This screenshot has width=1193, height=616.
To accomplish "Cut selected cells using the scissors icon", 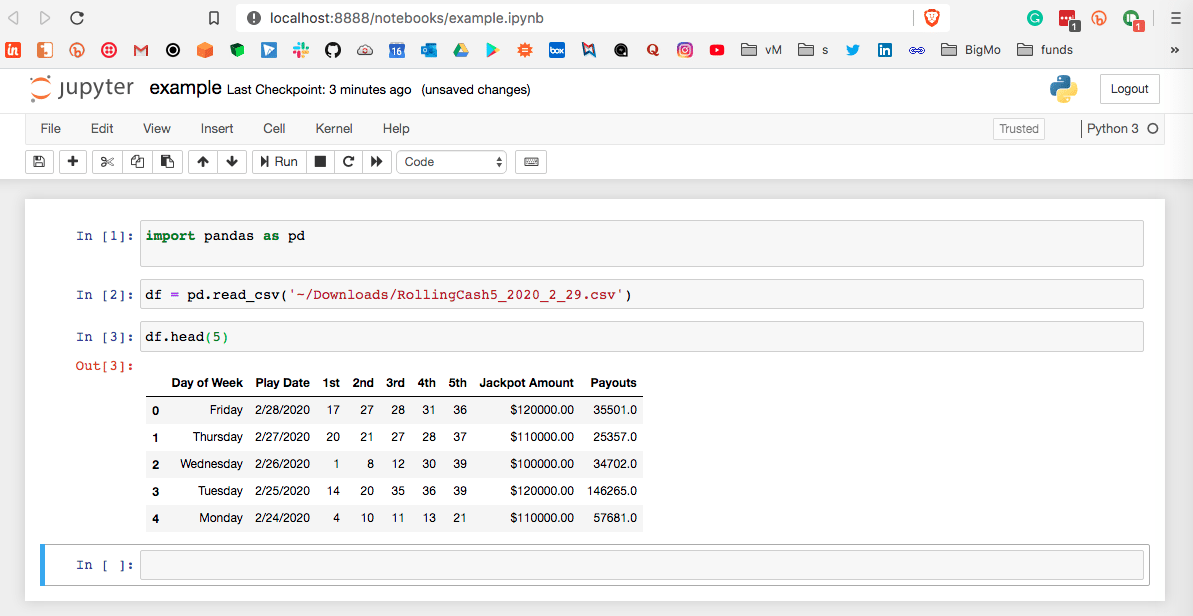I will click(x=108, y=162).
